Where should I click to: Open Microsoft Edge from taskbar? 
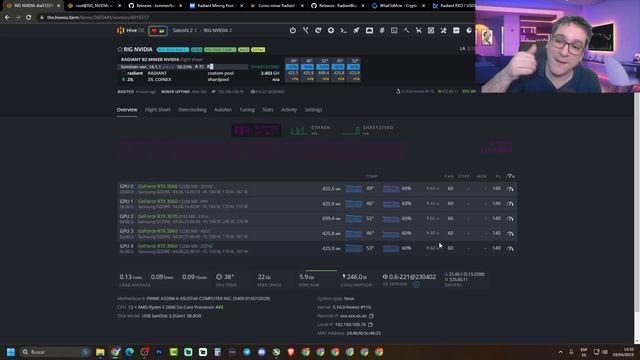pyautogui.click(x=130, y=352)
